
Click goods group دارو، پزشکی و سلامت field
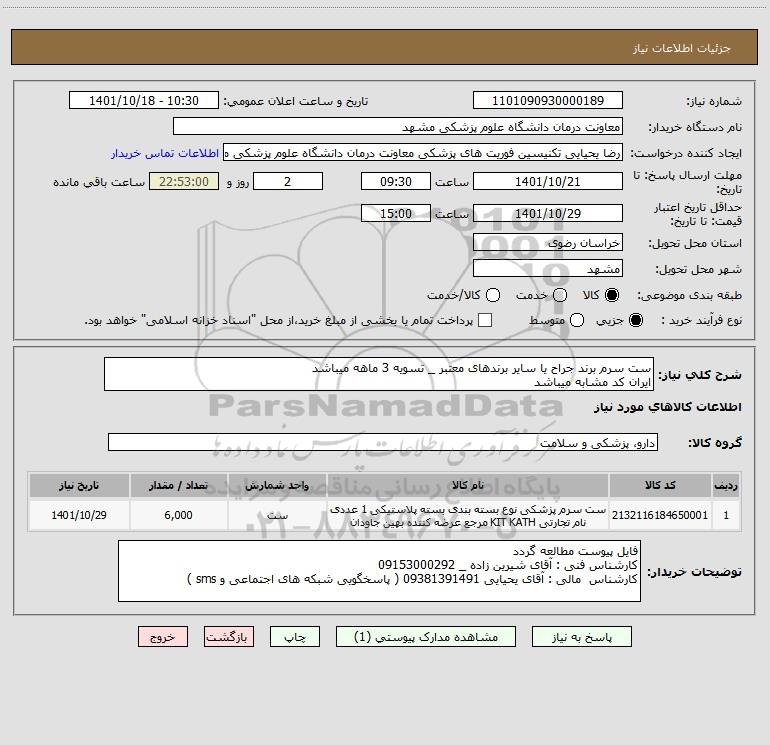click(383, 442)
